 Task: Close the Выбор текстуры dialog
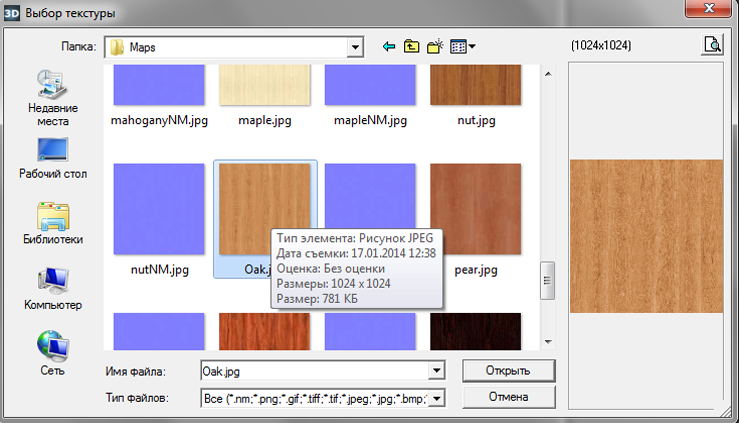[x=709, y=8]
